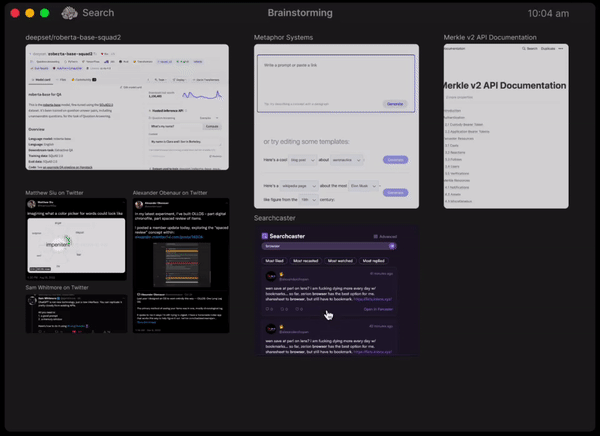Open the 'blog post' dropdown
The image size is (600, 436).
302,160
